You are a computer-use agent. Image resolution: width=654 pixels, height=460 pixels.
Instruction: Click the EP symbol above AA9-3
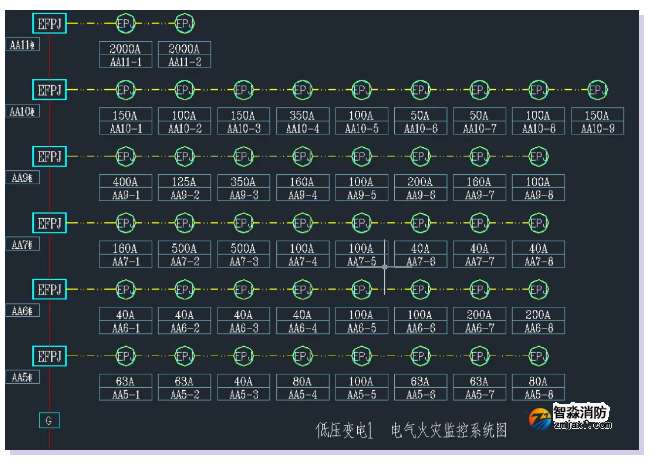pyautogui.click(x=243, y=156)
